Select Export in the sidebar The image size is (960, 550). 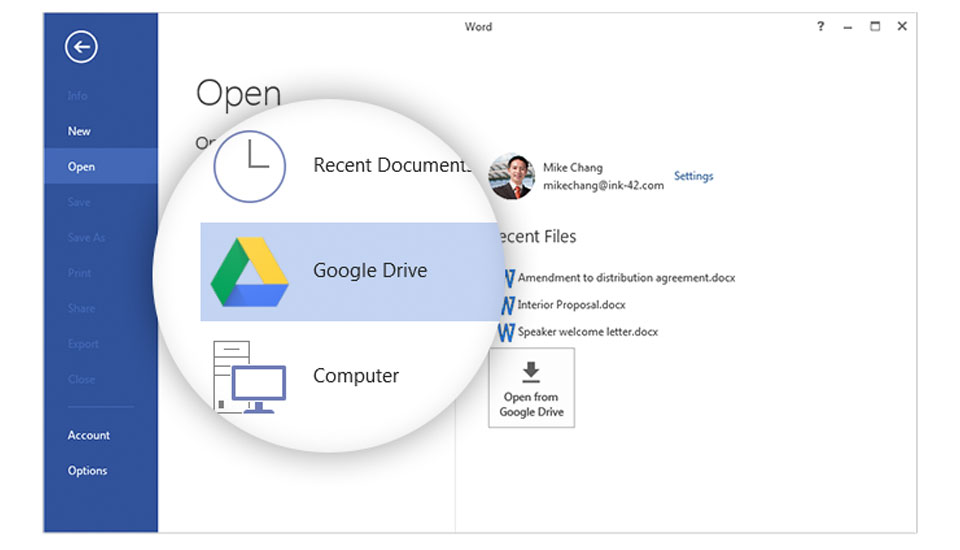pos(83,344)
